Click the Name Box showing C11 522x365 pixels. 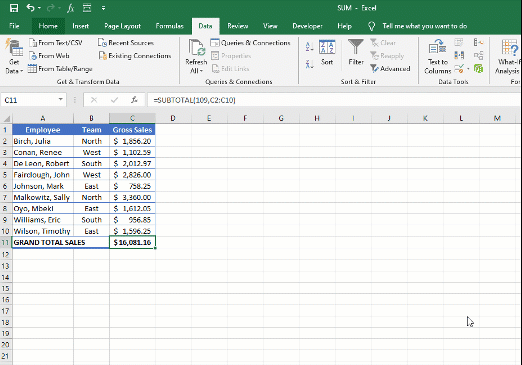(29, 100)
